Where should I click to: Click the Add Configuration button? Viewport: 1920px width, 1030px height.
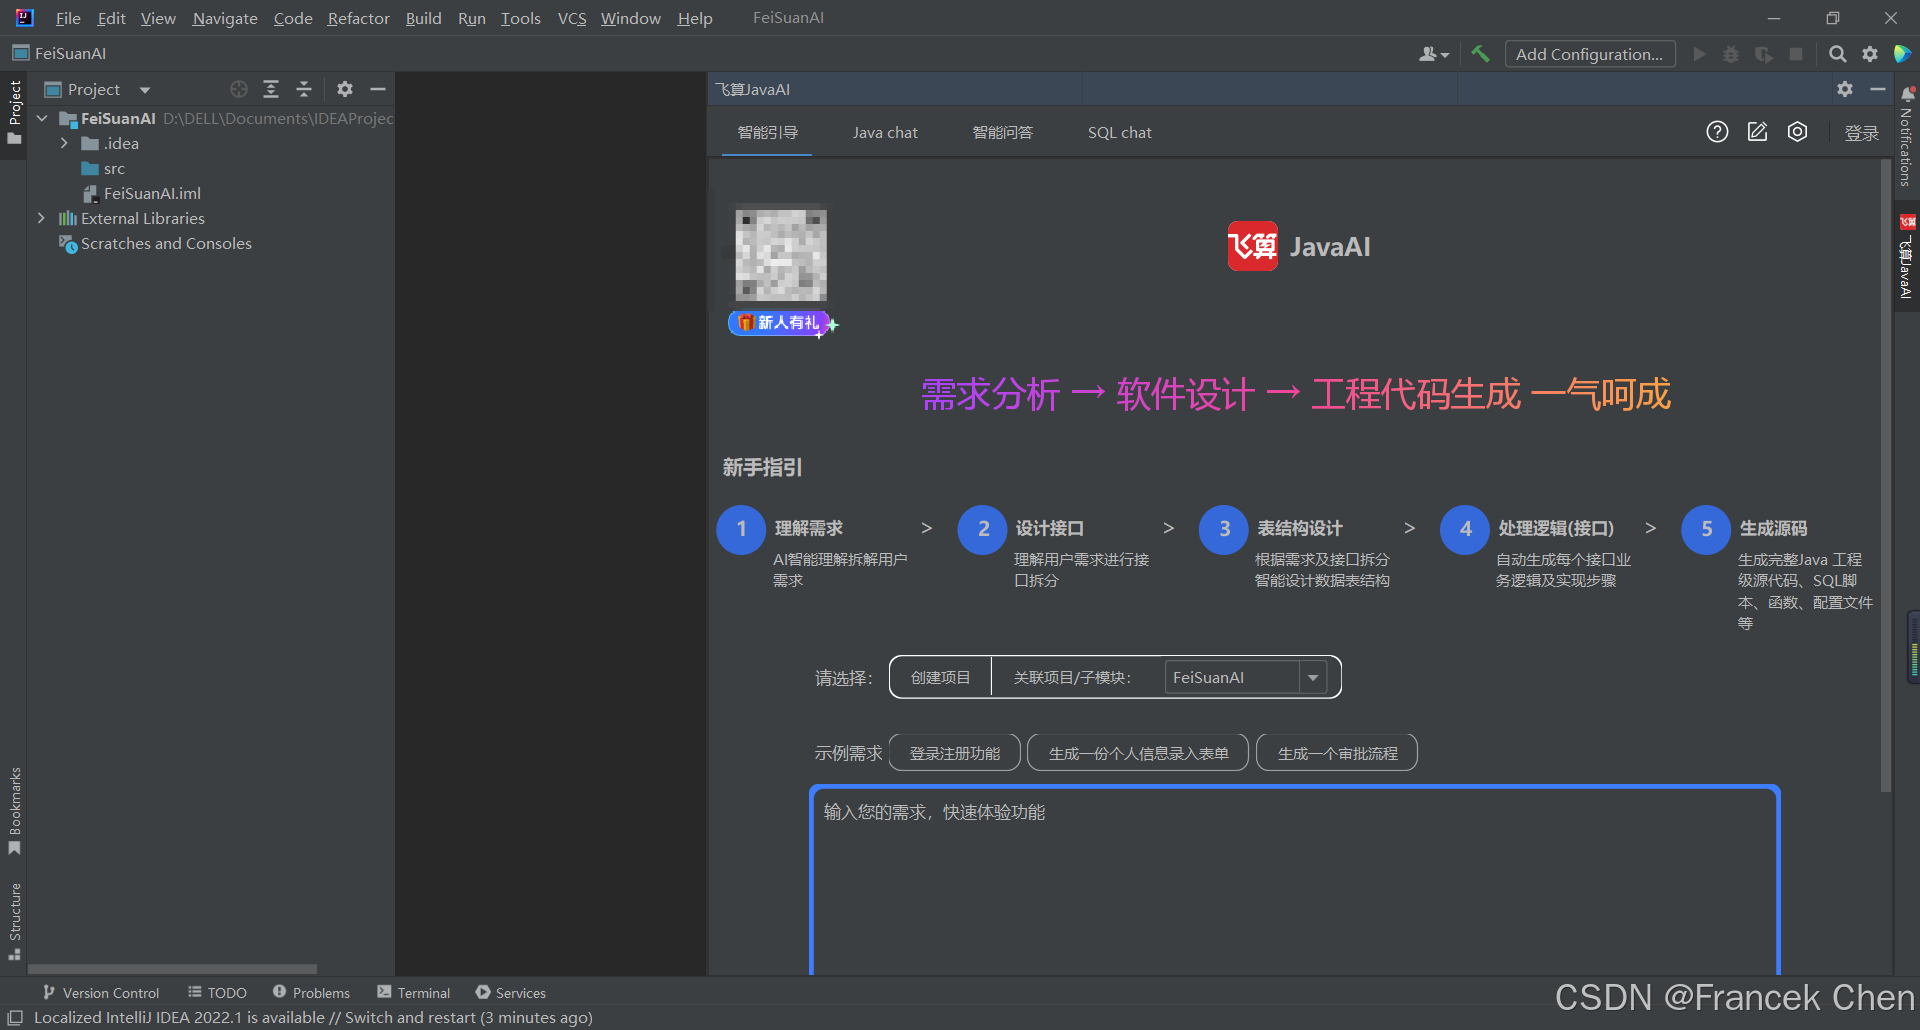pyautogui.click(x=1590, y=53)
